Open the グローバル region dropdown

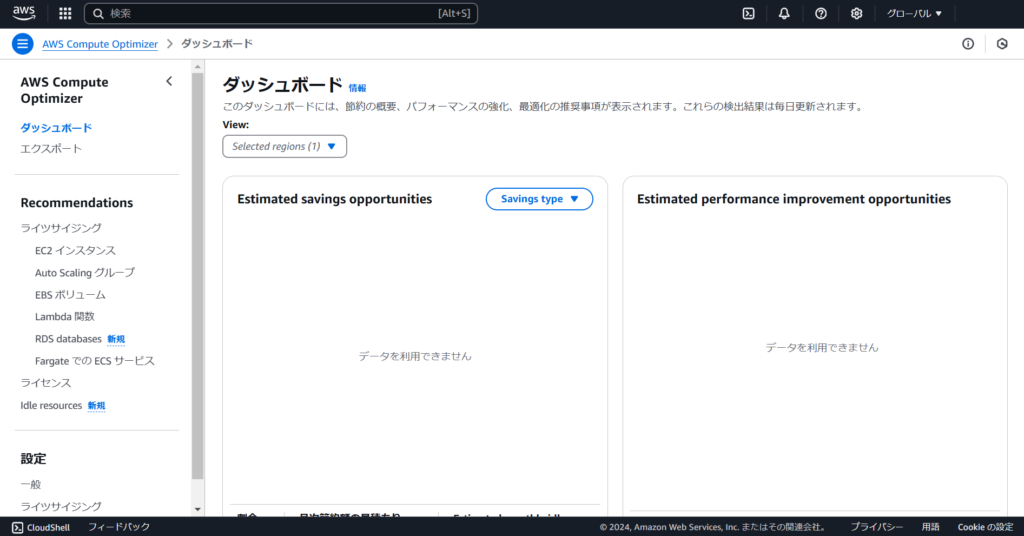point(914,13)
